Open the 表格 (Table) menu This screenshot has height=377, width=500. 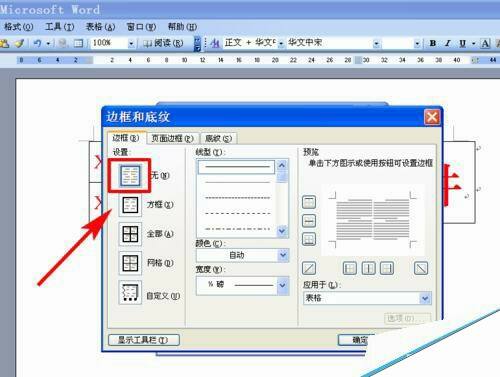coord(100,26)
